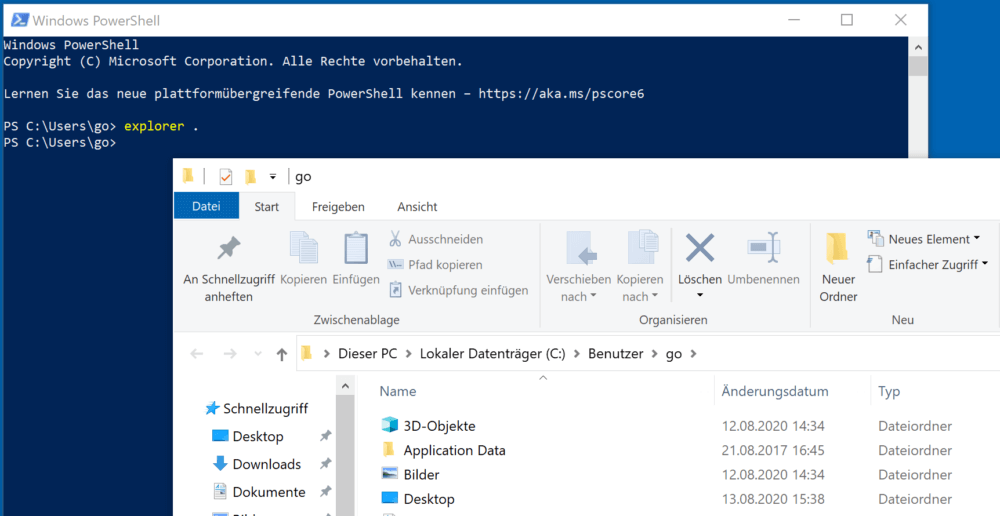
Task: Sort by the Änderungsdatum column header
Action: 775,392
